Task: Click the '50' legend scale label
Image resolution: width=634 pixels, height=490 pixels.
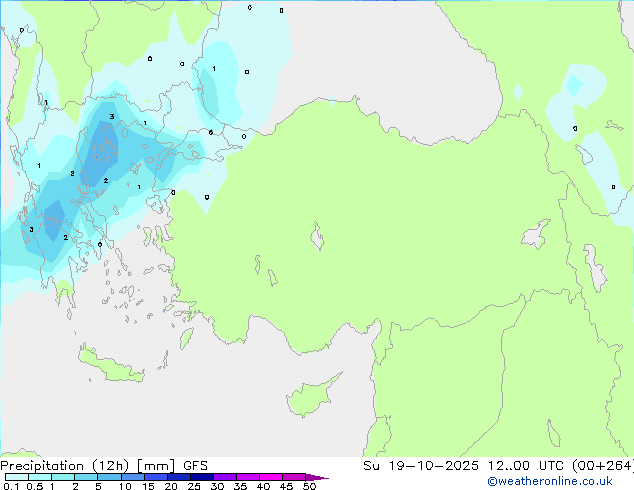Action: coord(309,486)
